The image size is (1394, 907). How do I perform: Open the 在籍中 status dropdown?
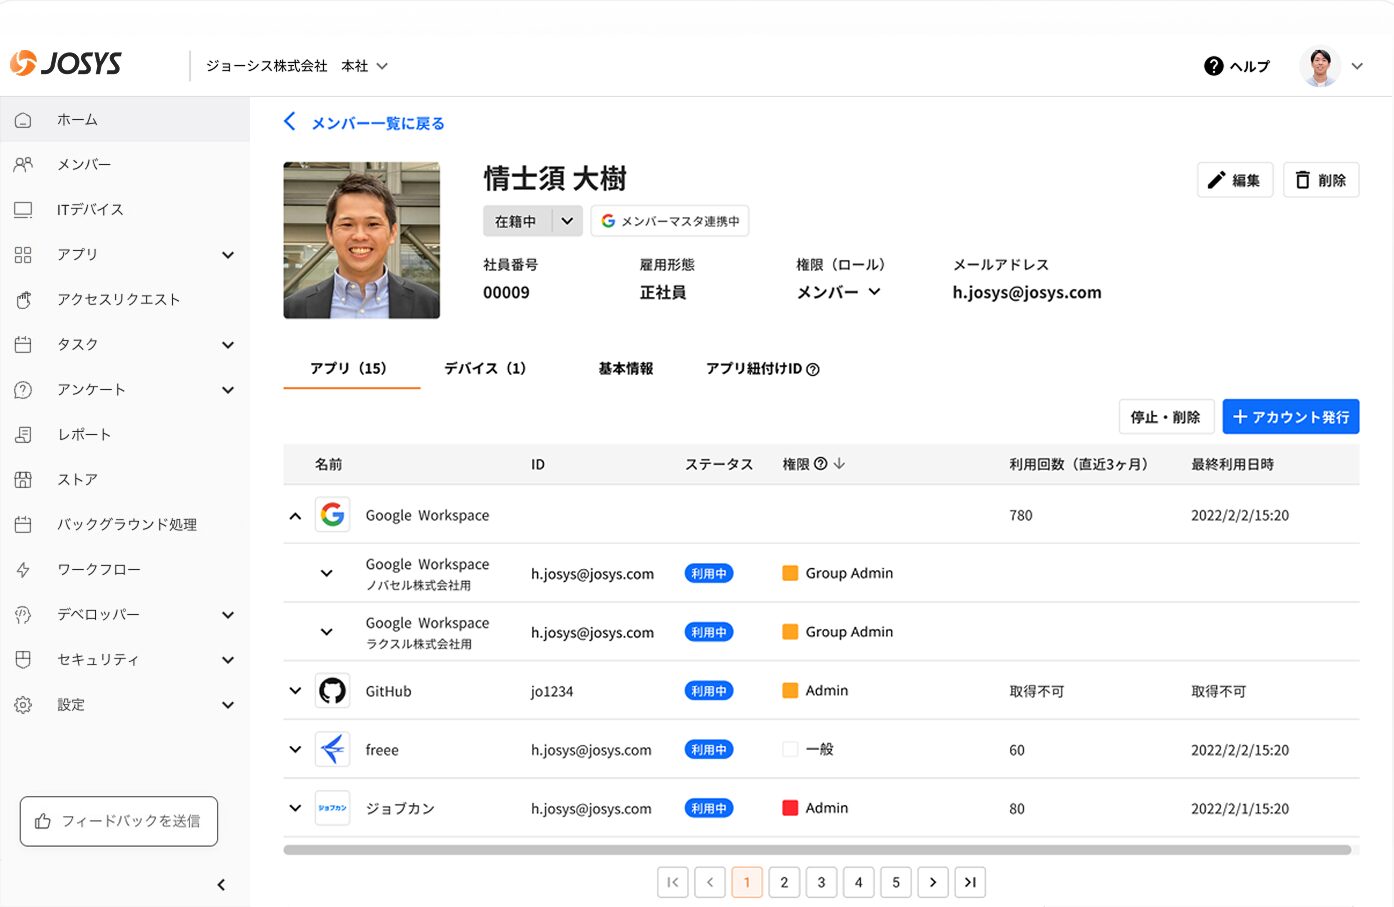[567, 221]
